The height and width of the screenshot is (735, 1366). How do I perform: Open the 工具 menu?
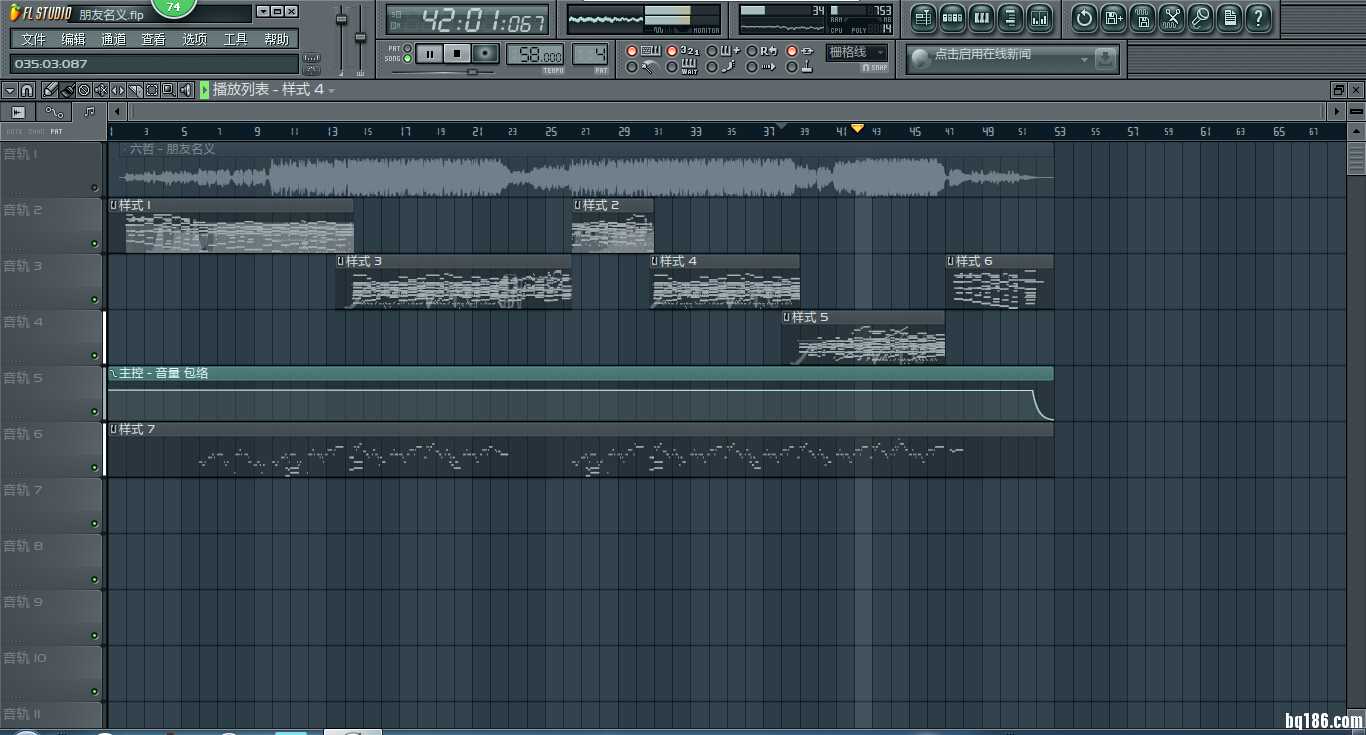click(235, 39)
